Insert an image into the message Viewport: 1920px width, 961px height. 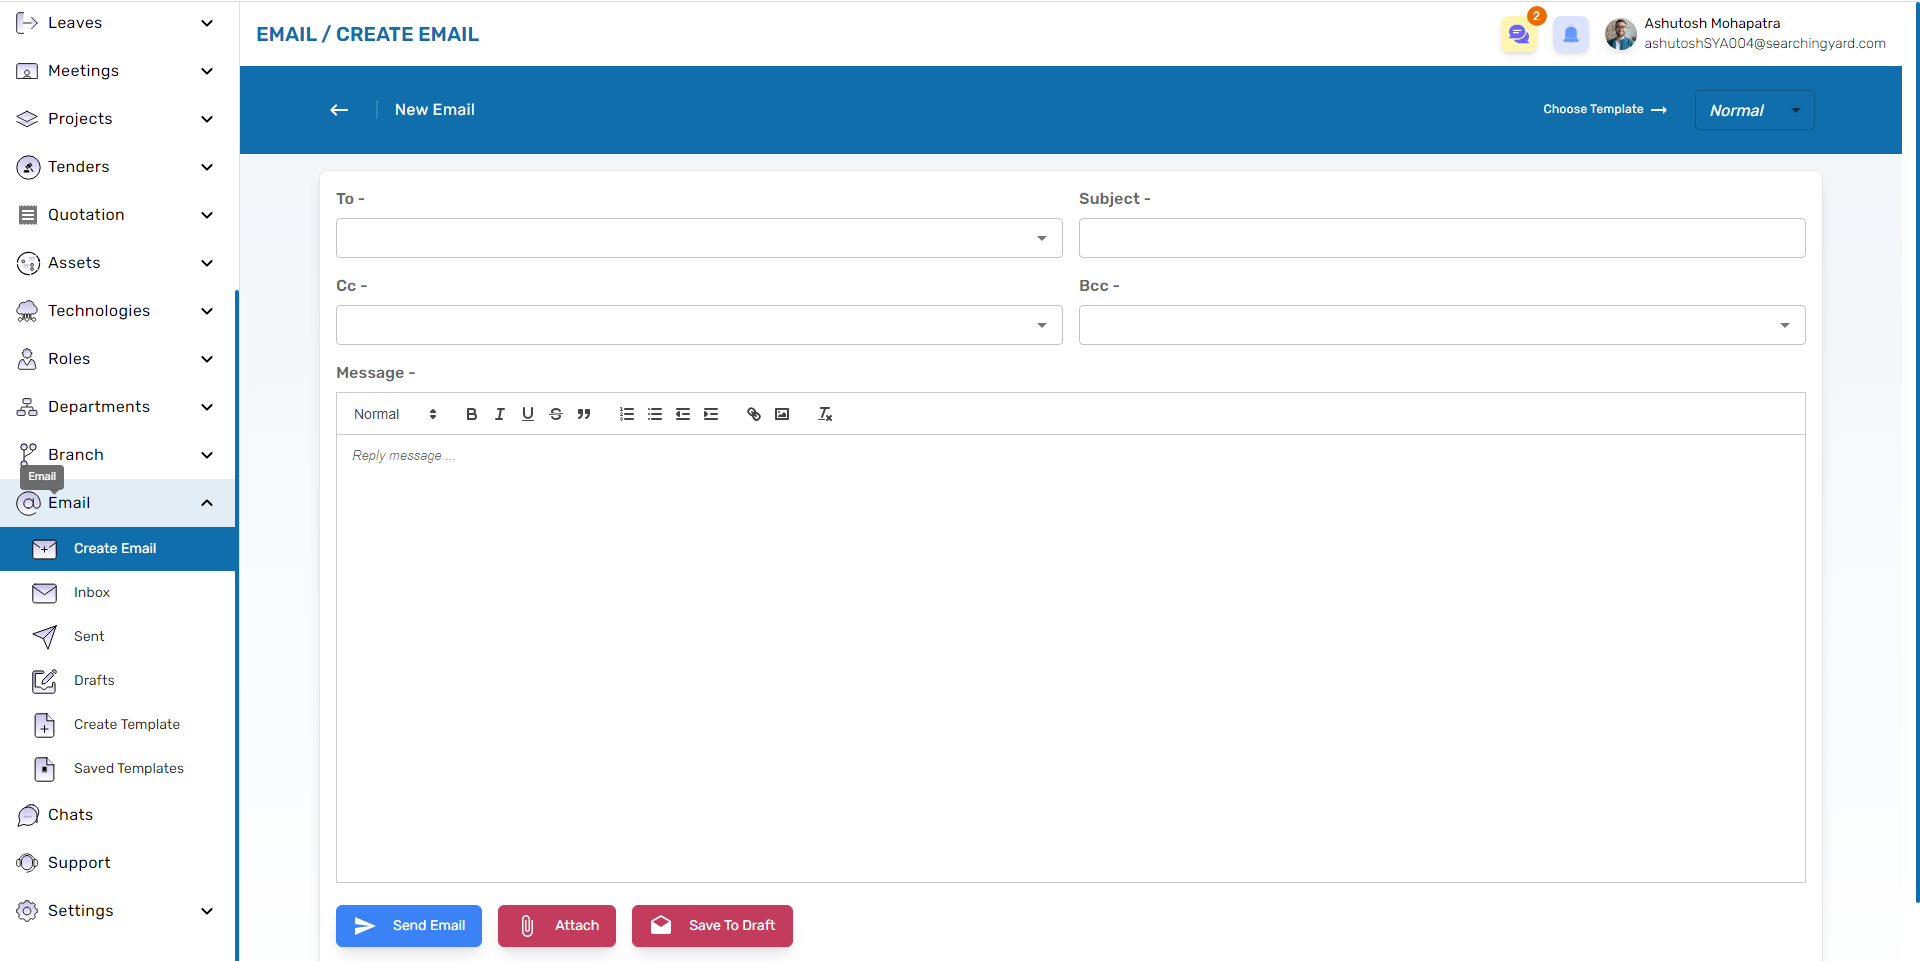point(782,414)
